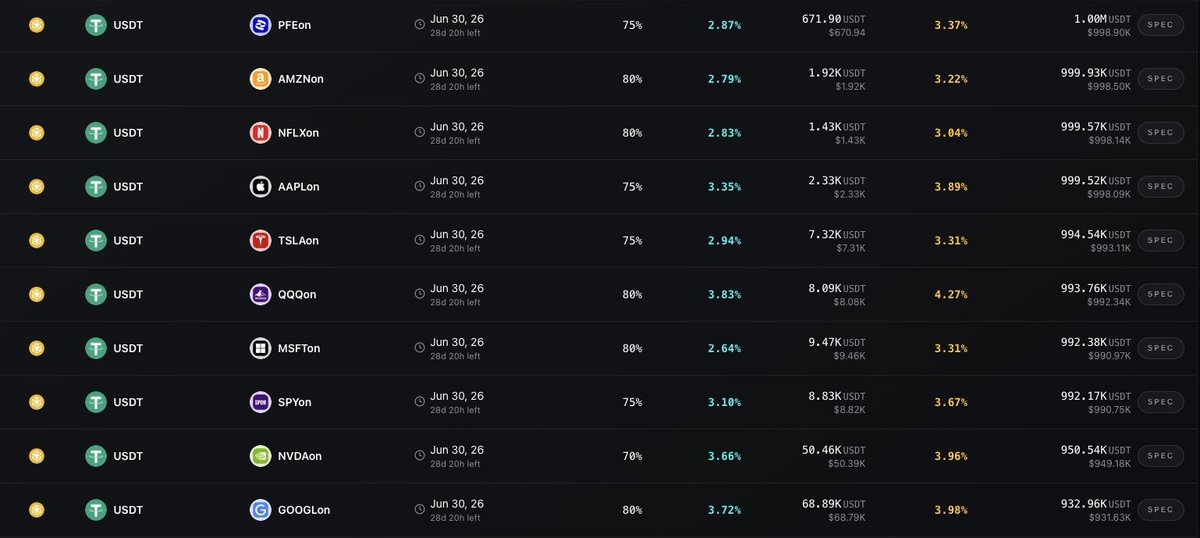1200x538 pixels.
Task: Click the SPEC button in QQQon row
Action: tap(1161, 295)
